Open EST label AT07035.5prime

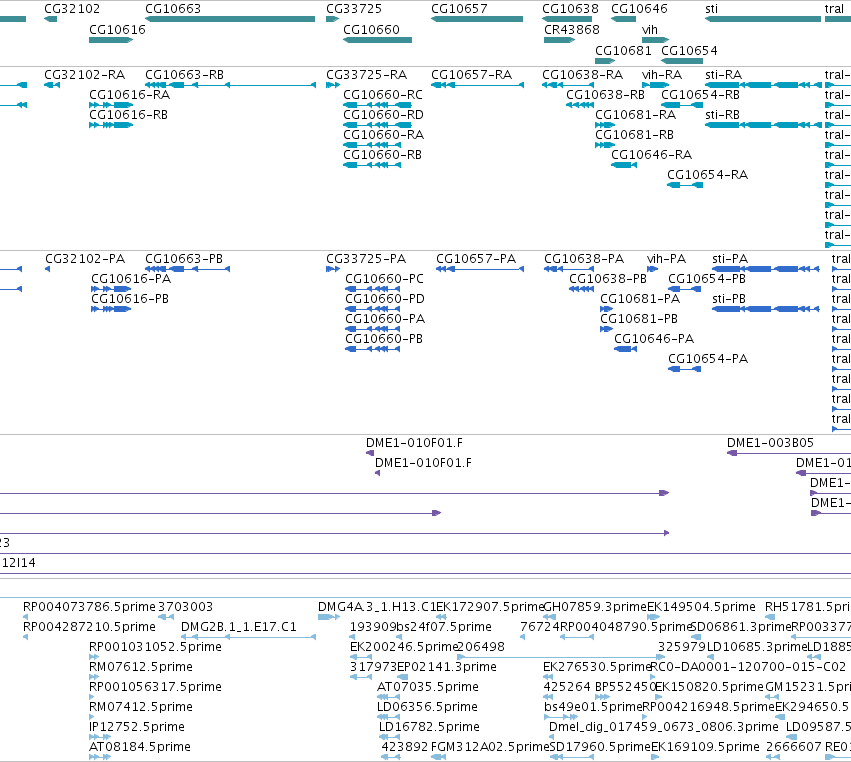[428, 687]
